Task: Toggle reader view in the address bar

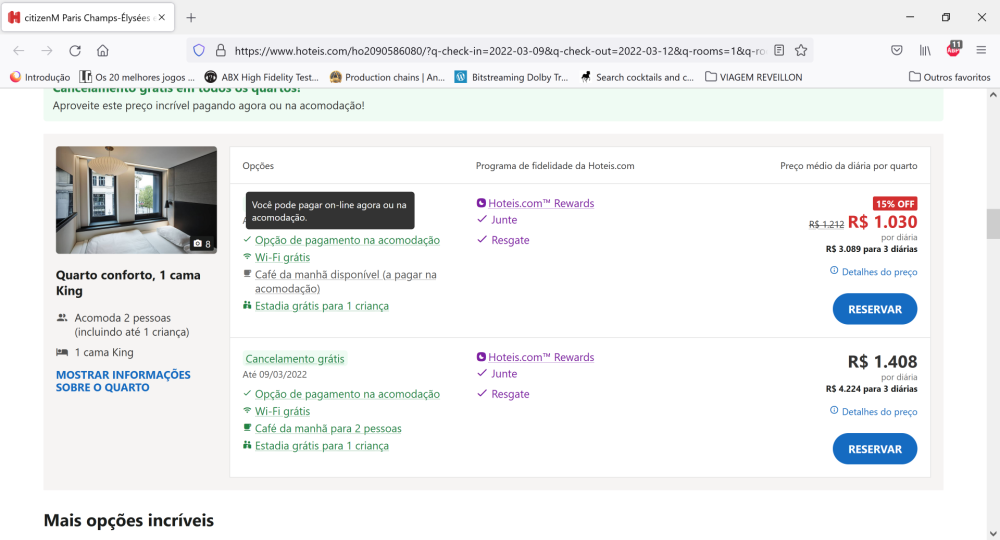Action: [779, 50]
